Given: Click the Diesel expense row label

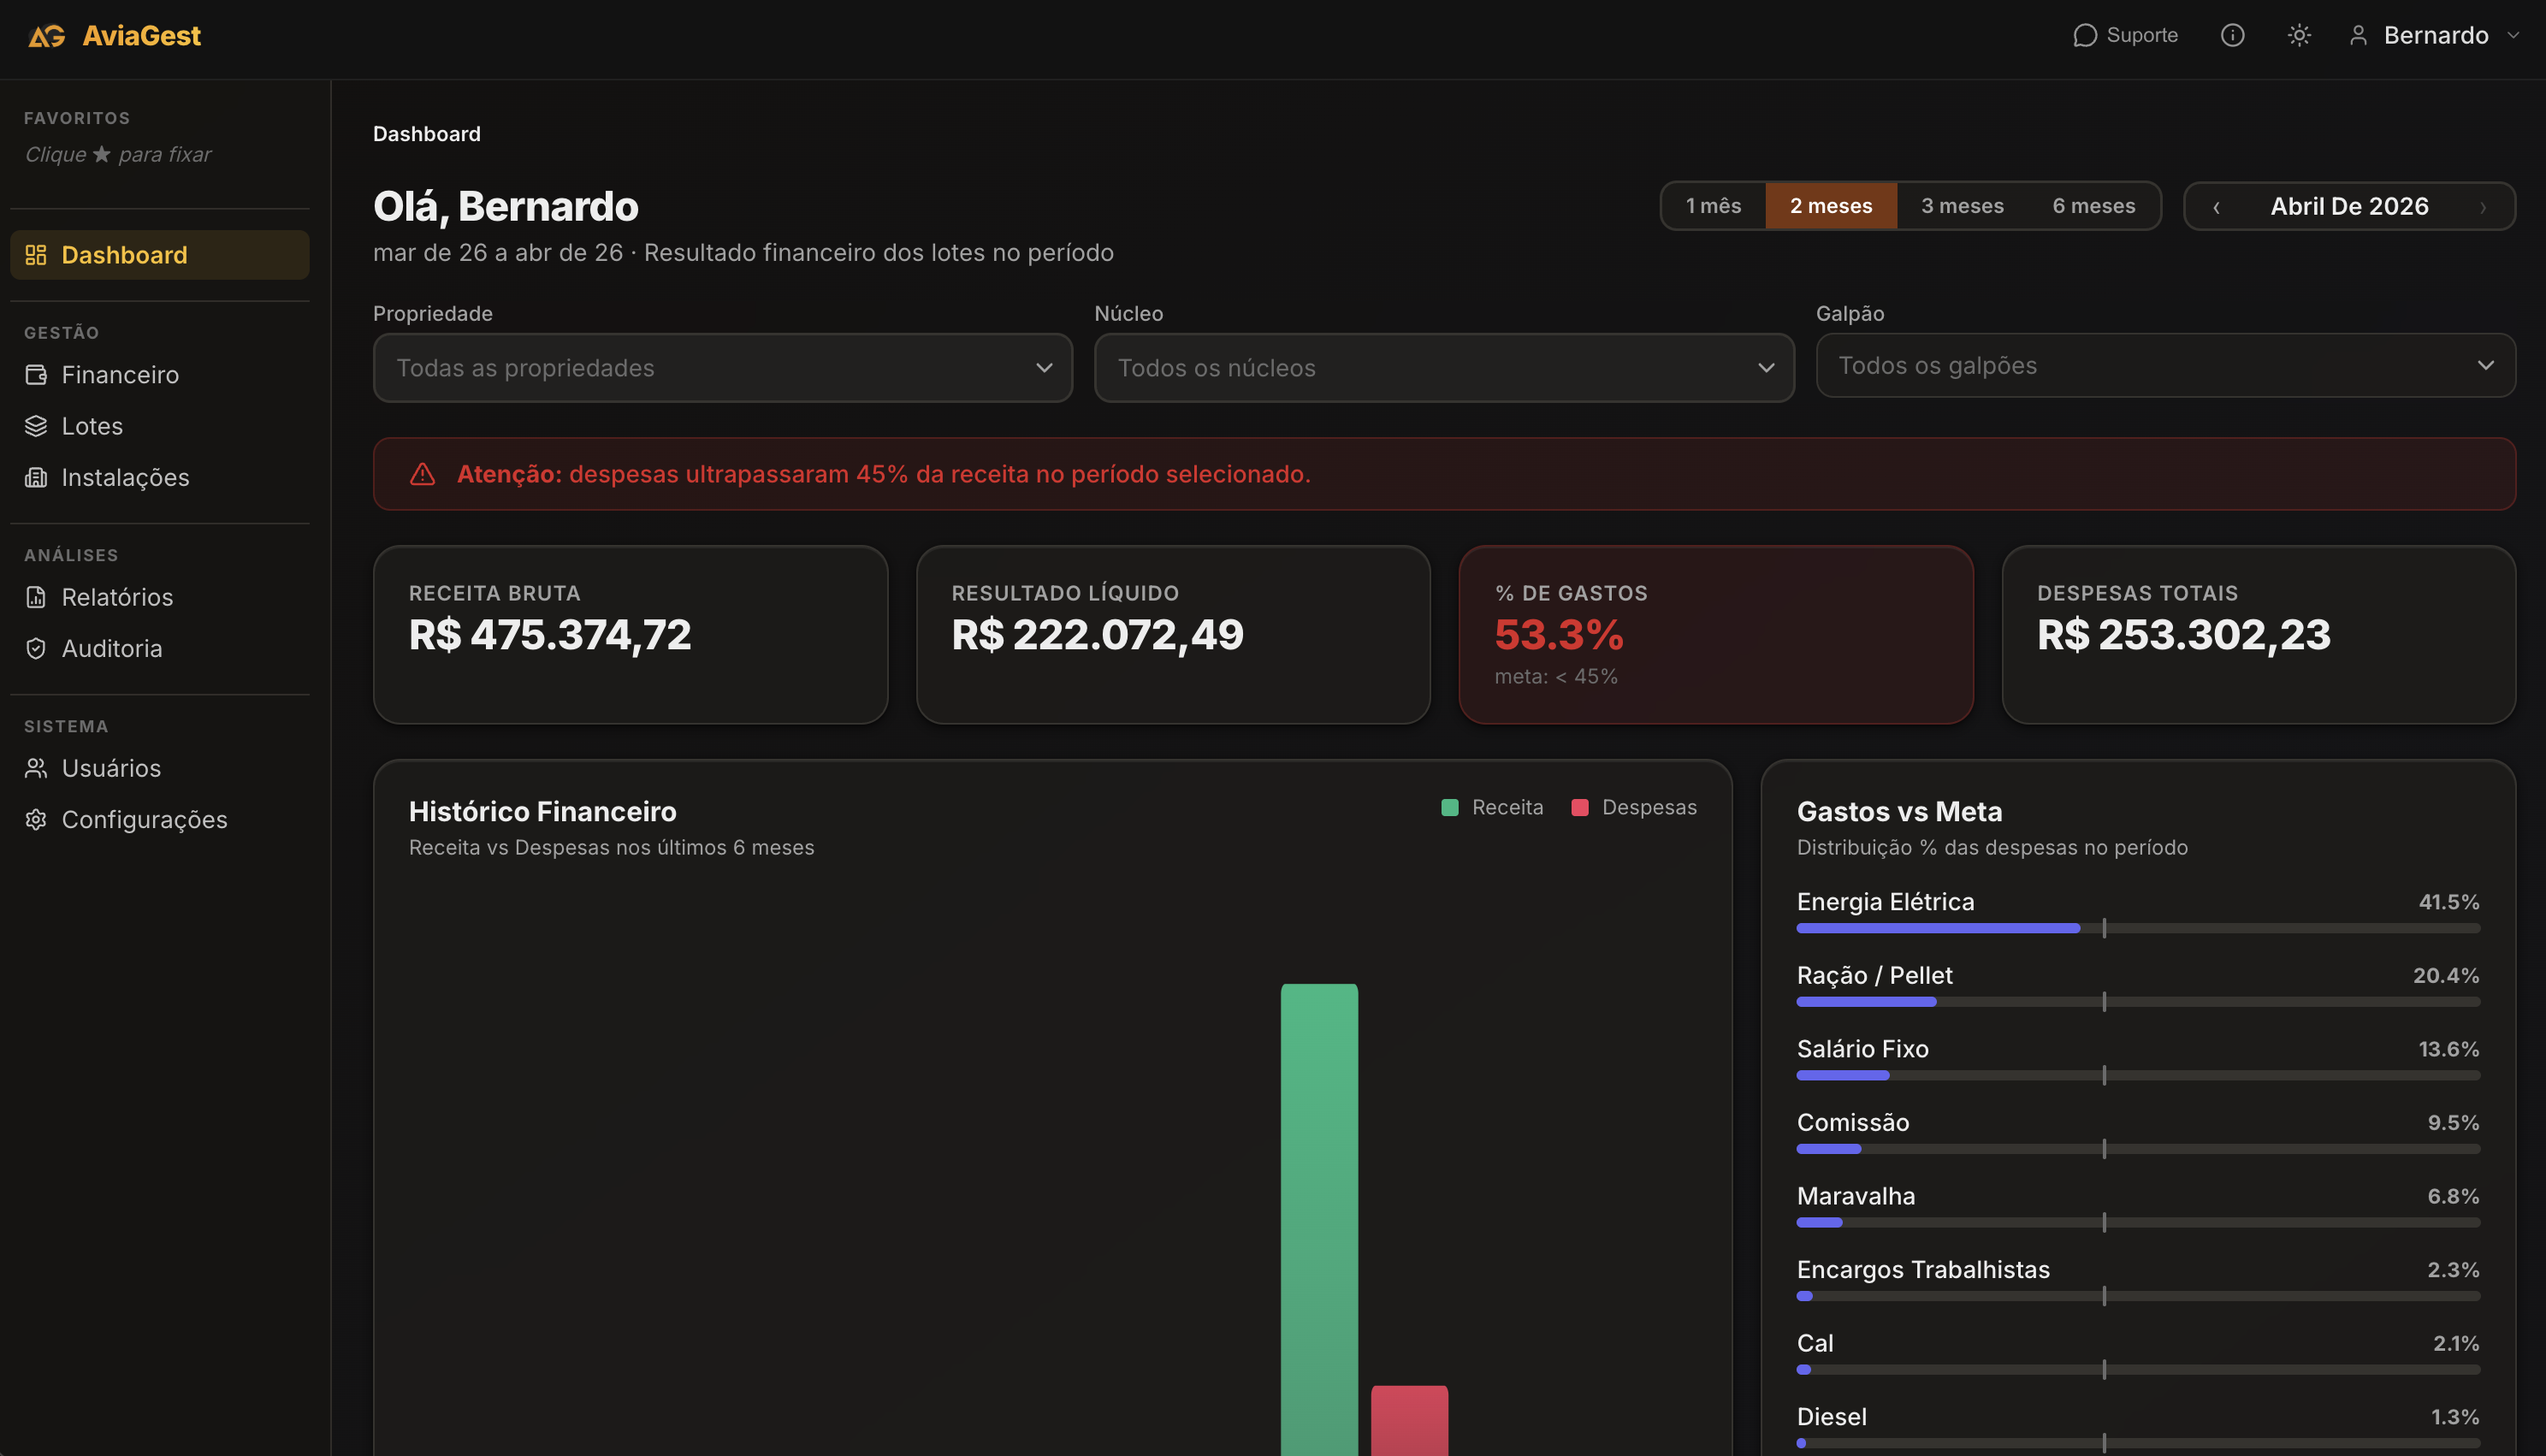Looking at the screenshot, I should tap(1832, 1416).
